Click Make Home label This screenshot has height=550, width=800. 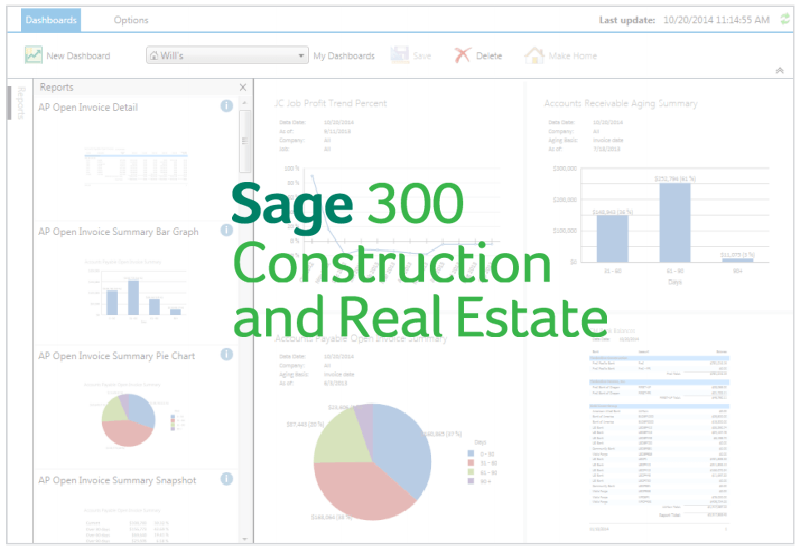[x=572, y=56]
